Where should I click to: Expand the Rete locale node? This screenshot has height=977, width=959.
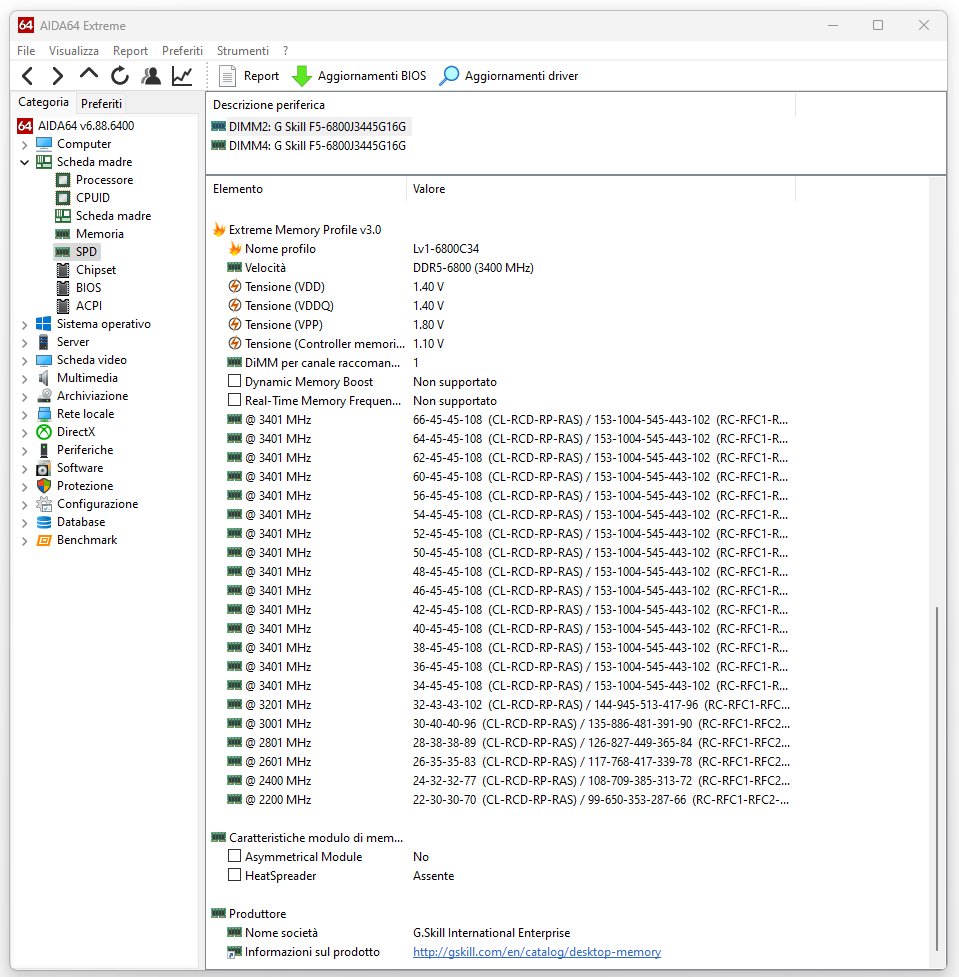point(24,415)
